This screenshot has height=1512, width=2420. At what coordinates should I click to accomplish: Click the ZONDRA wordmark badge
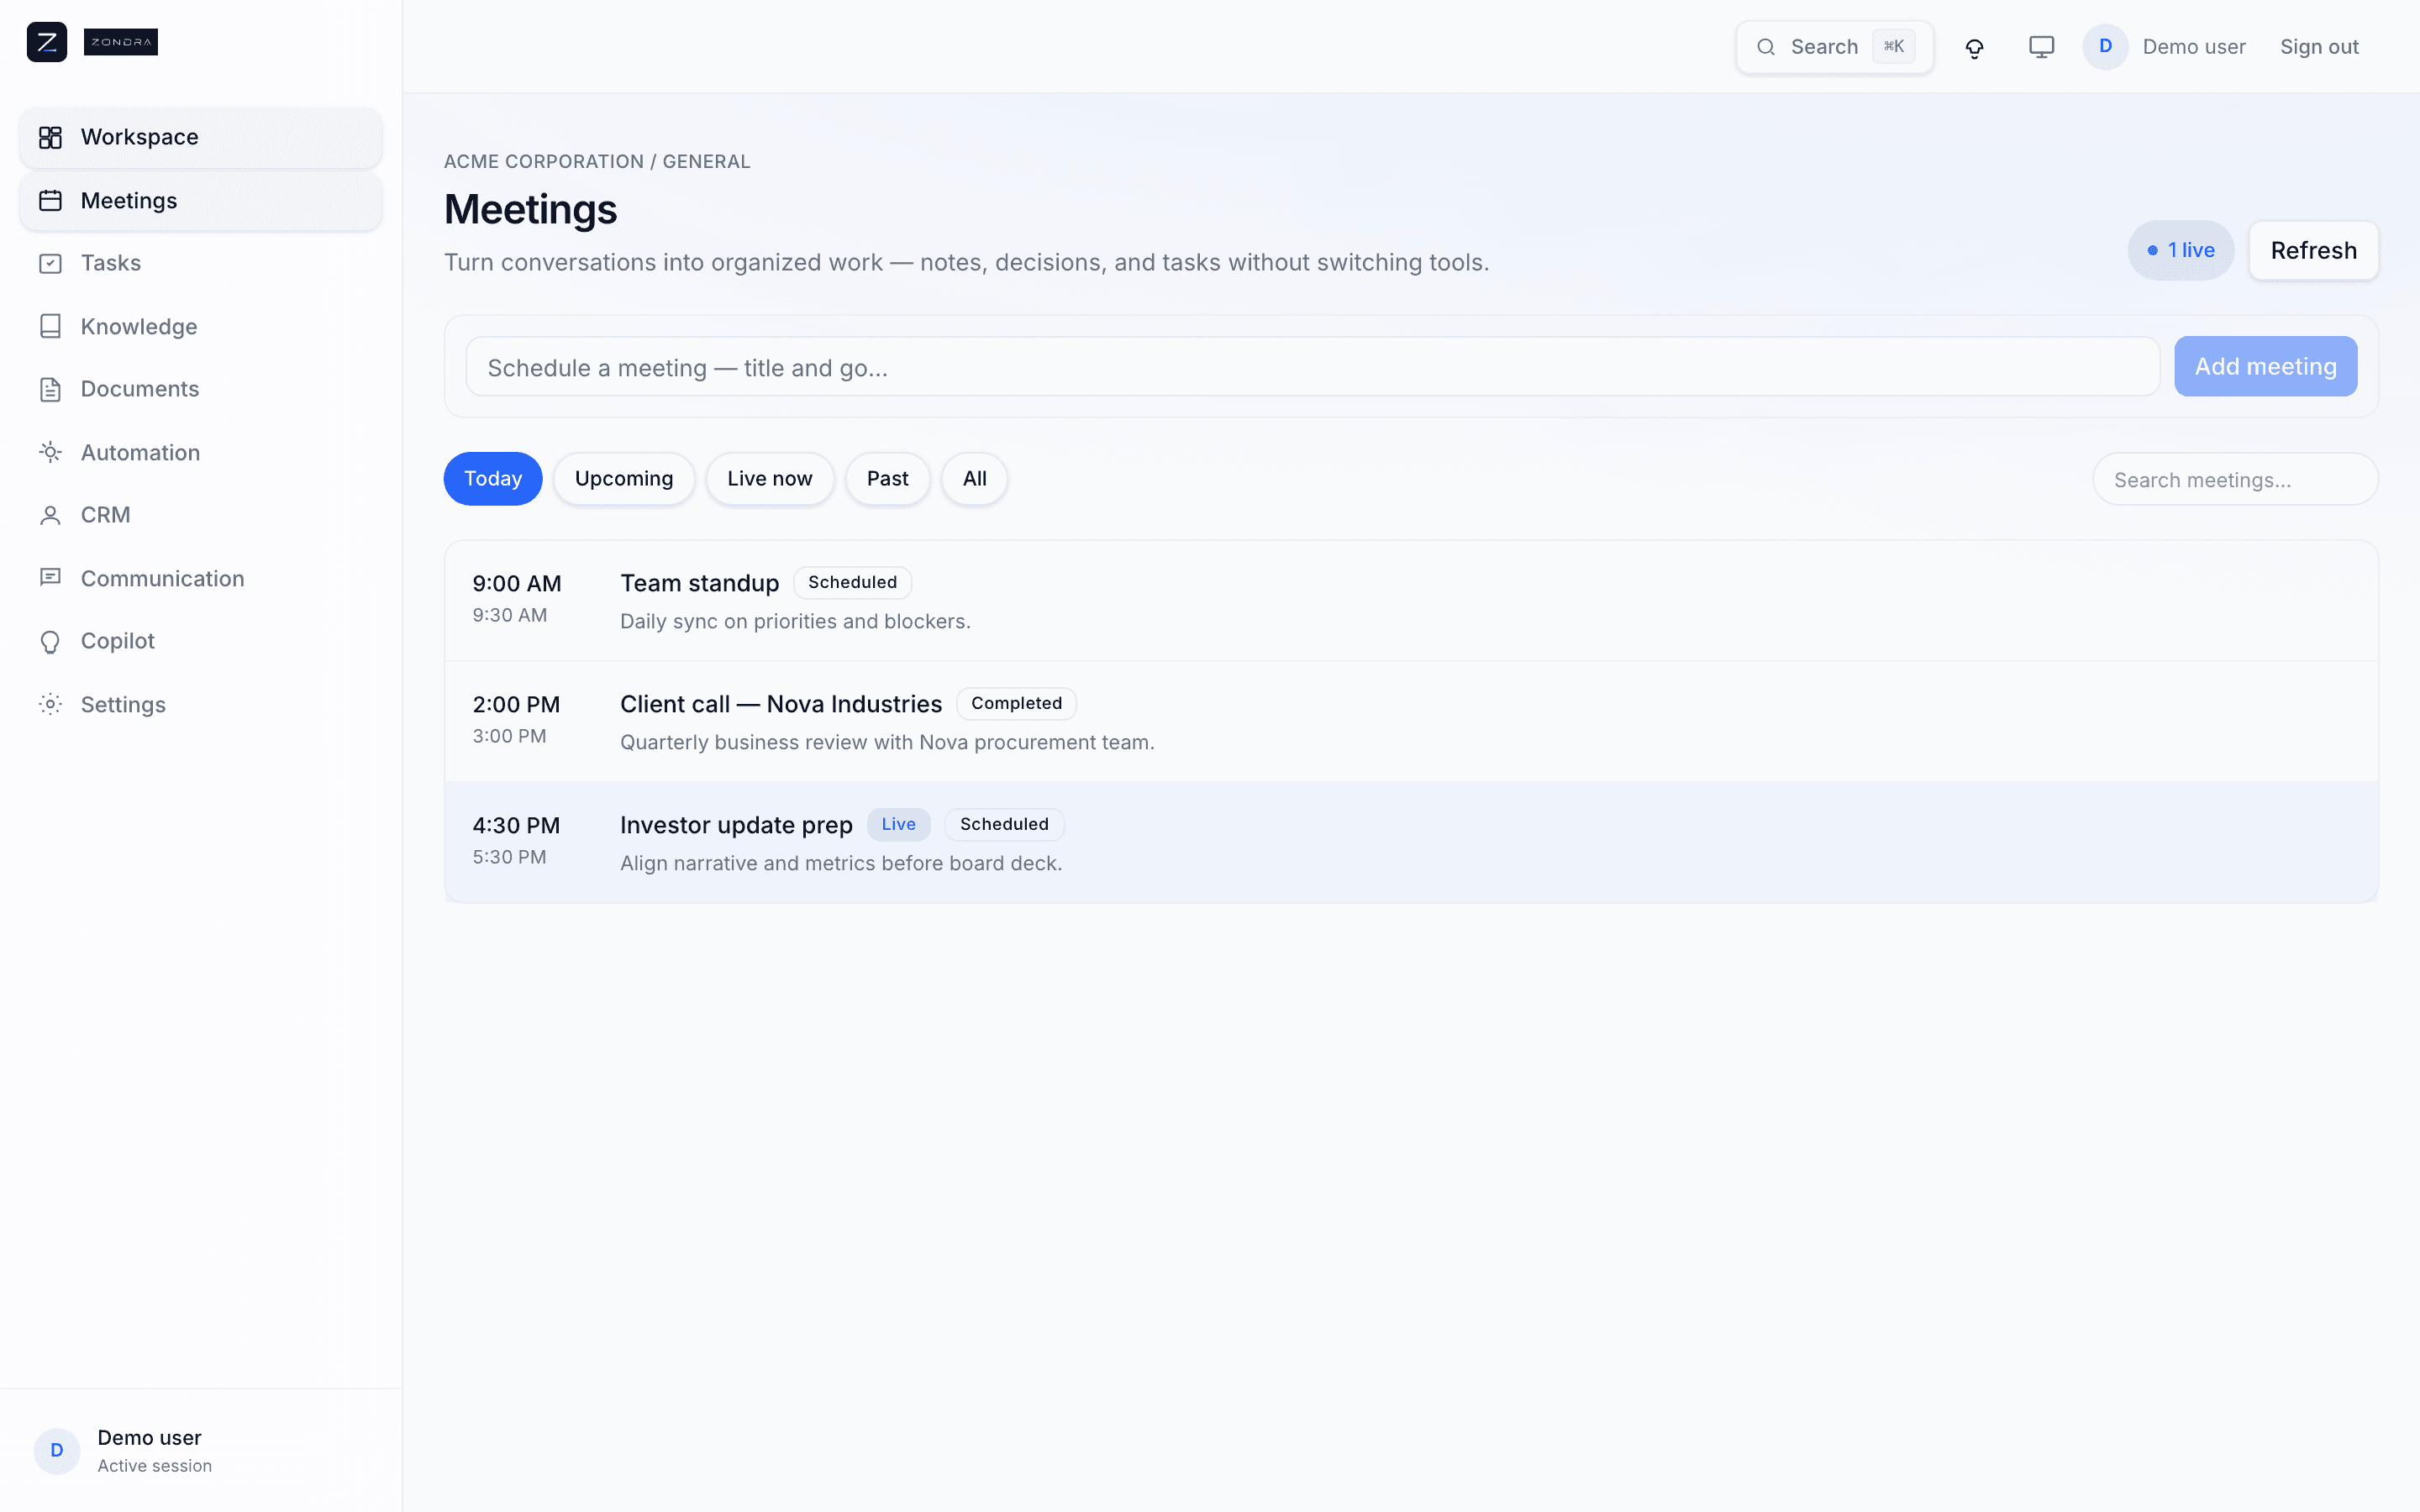click(121, 42)
